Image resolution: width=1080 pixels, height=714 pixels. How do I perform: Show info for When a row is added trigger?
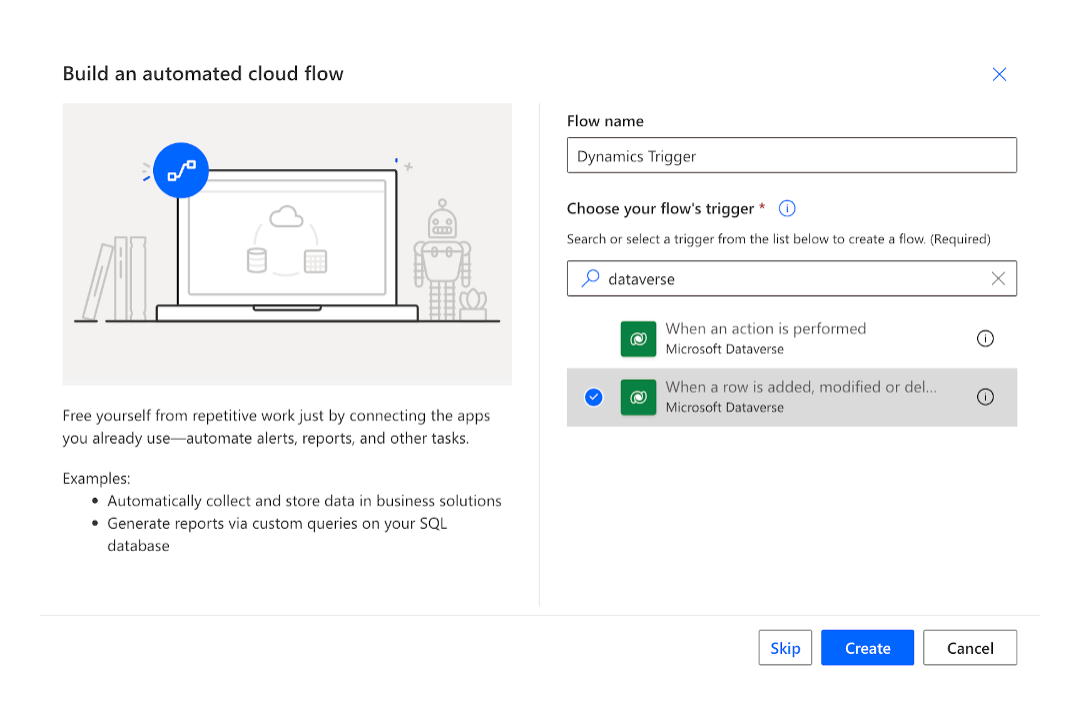(985, 397)
